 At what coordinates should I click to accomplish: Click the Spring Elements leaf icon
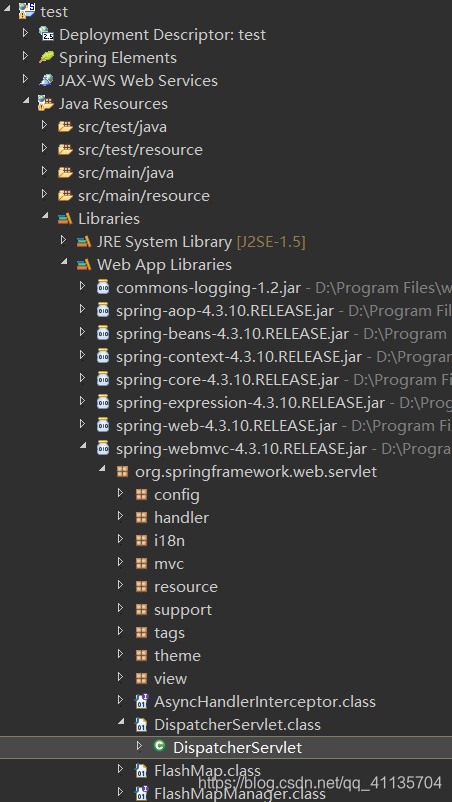coord(46,57)
